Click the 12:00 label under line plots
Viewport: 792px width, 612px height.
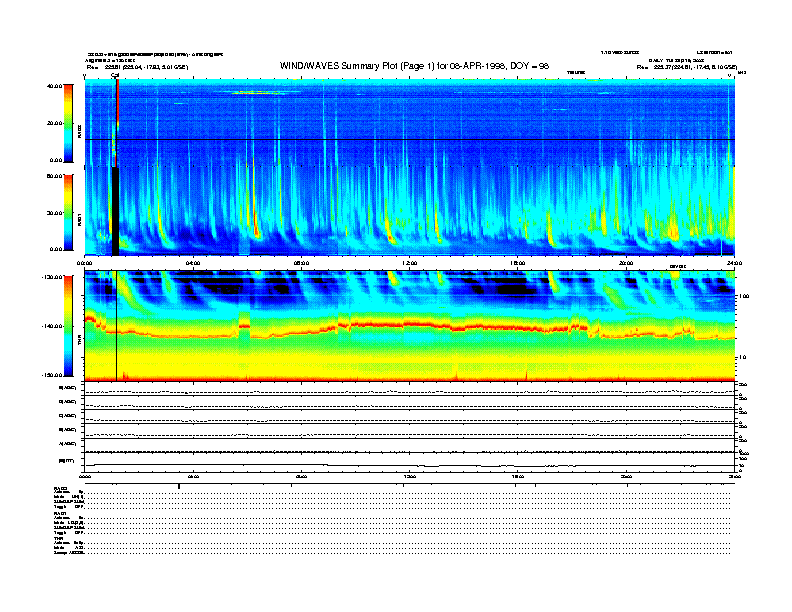410,476
